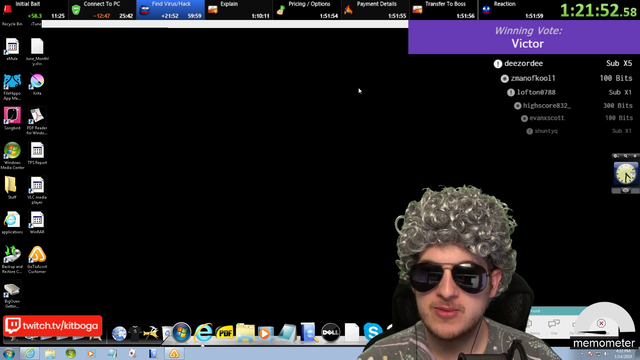Viewport: 640px width, 360px height.
Task: Click the globe icon in the dock
Action: pos(119,333)
